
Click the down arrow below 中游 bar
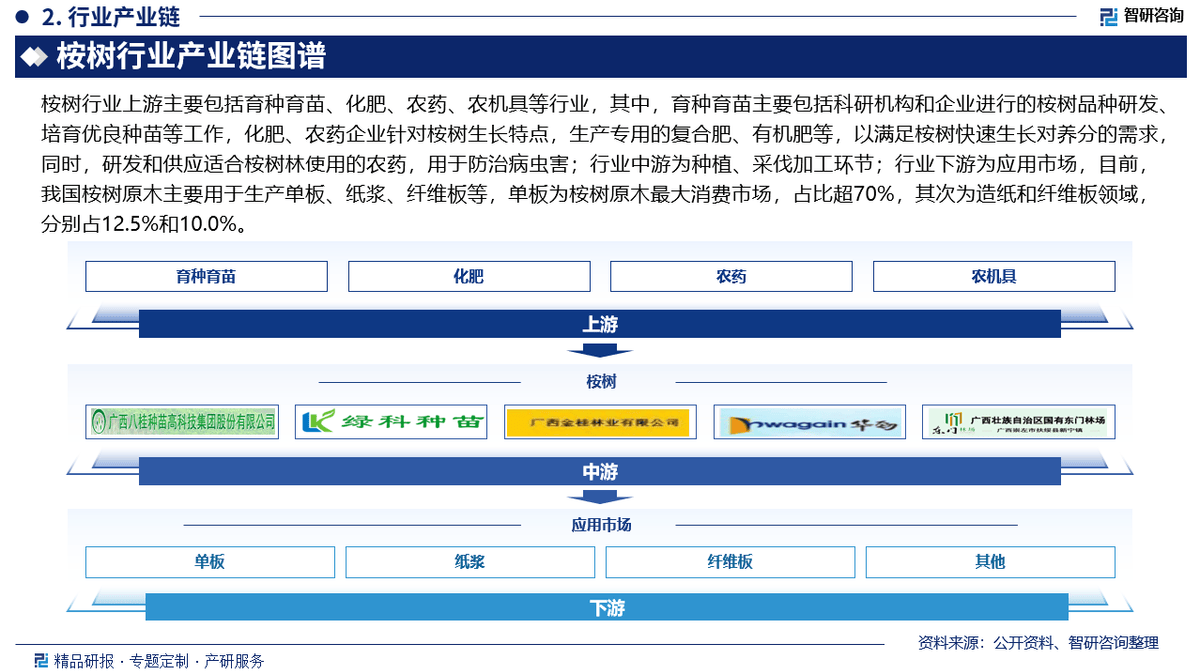coord(599,497)
